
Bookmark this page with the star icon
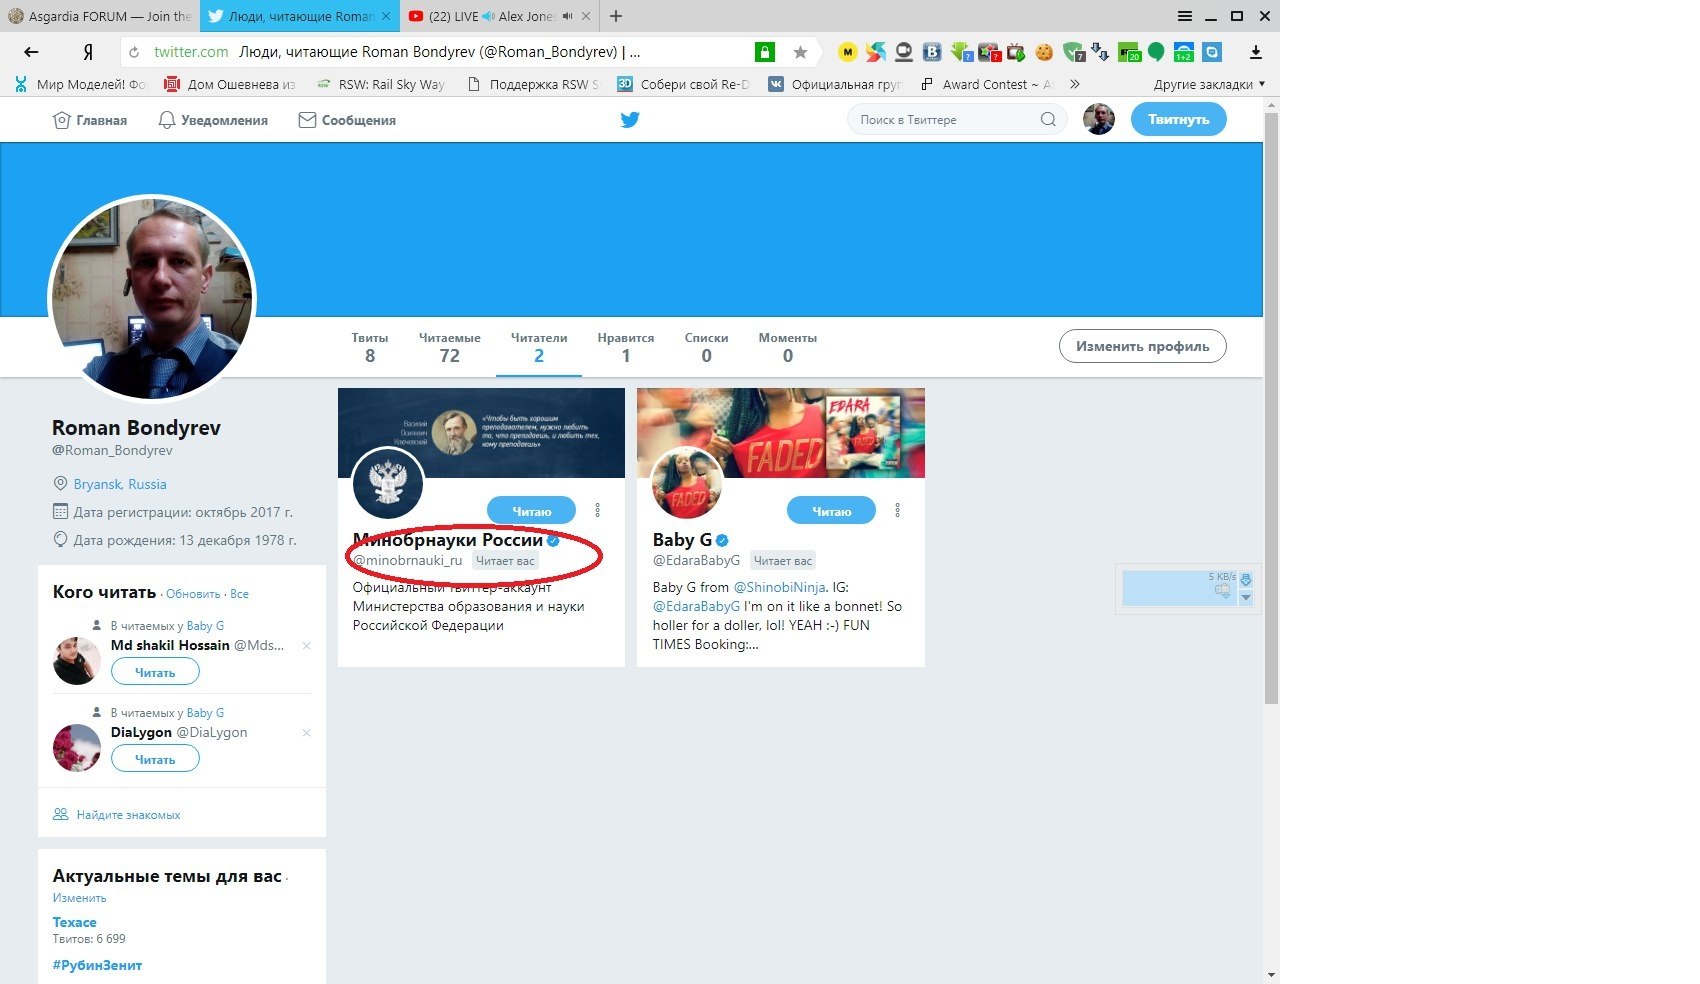click(x=800, y=52)
